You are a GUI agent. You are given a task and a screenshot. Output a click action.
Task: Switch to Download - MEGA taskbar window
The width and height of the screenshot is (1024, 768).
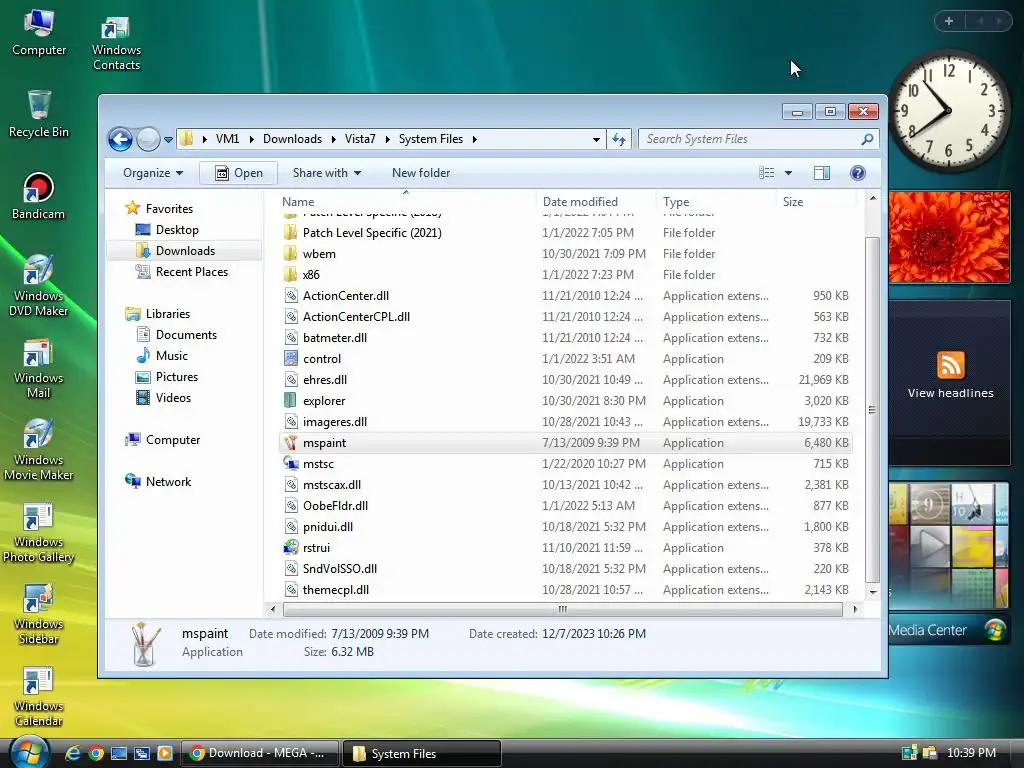tap(259, 753)
